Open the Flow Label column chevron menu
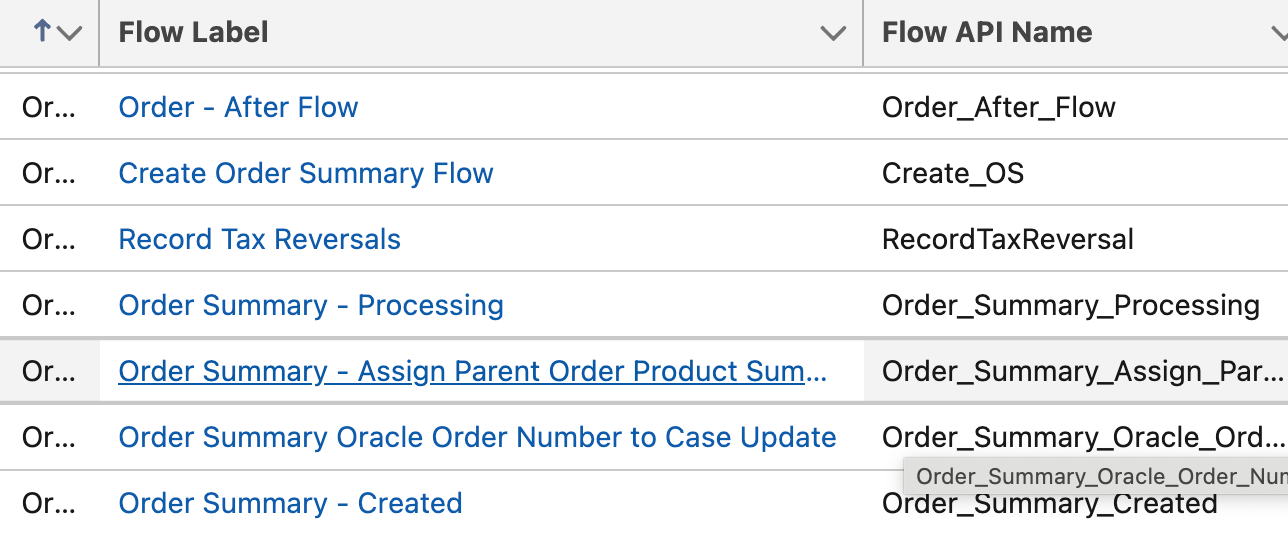The image size is (1288, 534). click(833, 33)
